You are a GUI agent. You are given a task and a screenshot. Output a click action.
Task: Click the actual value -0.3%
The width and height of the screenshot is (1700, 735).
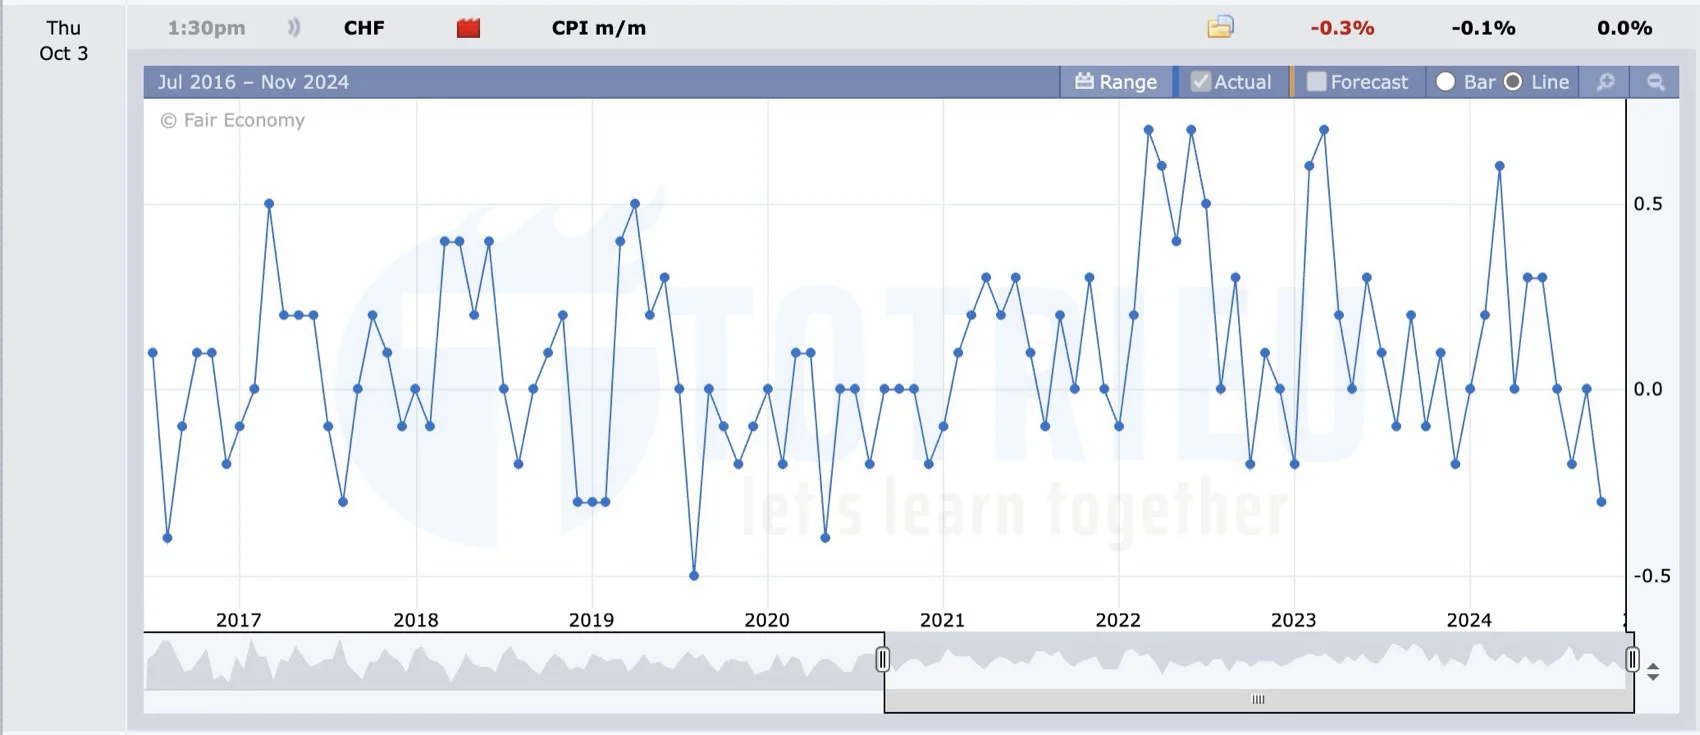coord(1342,28)
